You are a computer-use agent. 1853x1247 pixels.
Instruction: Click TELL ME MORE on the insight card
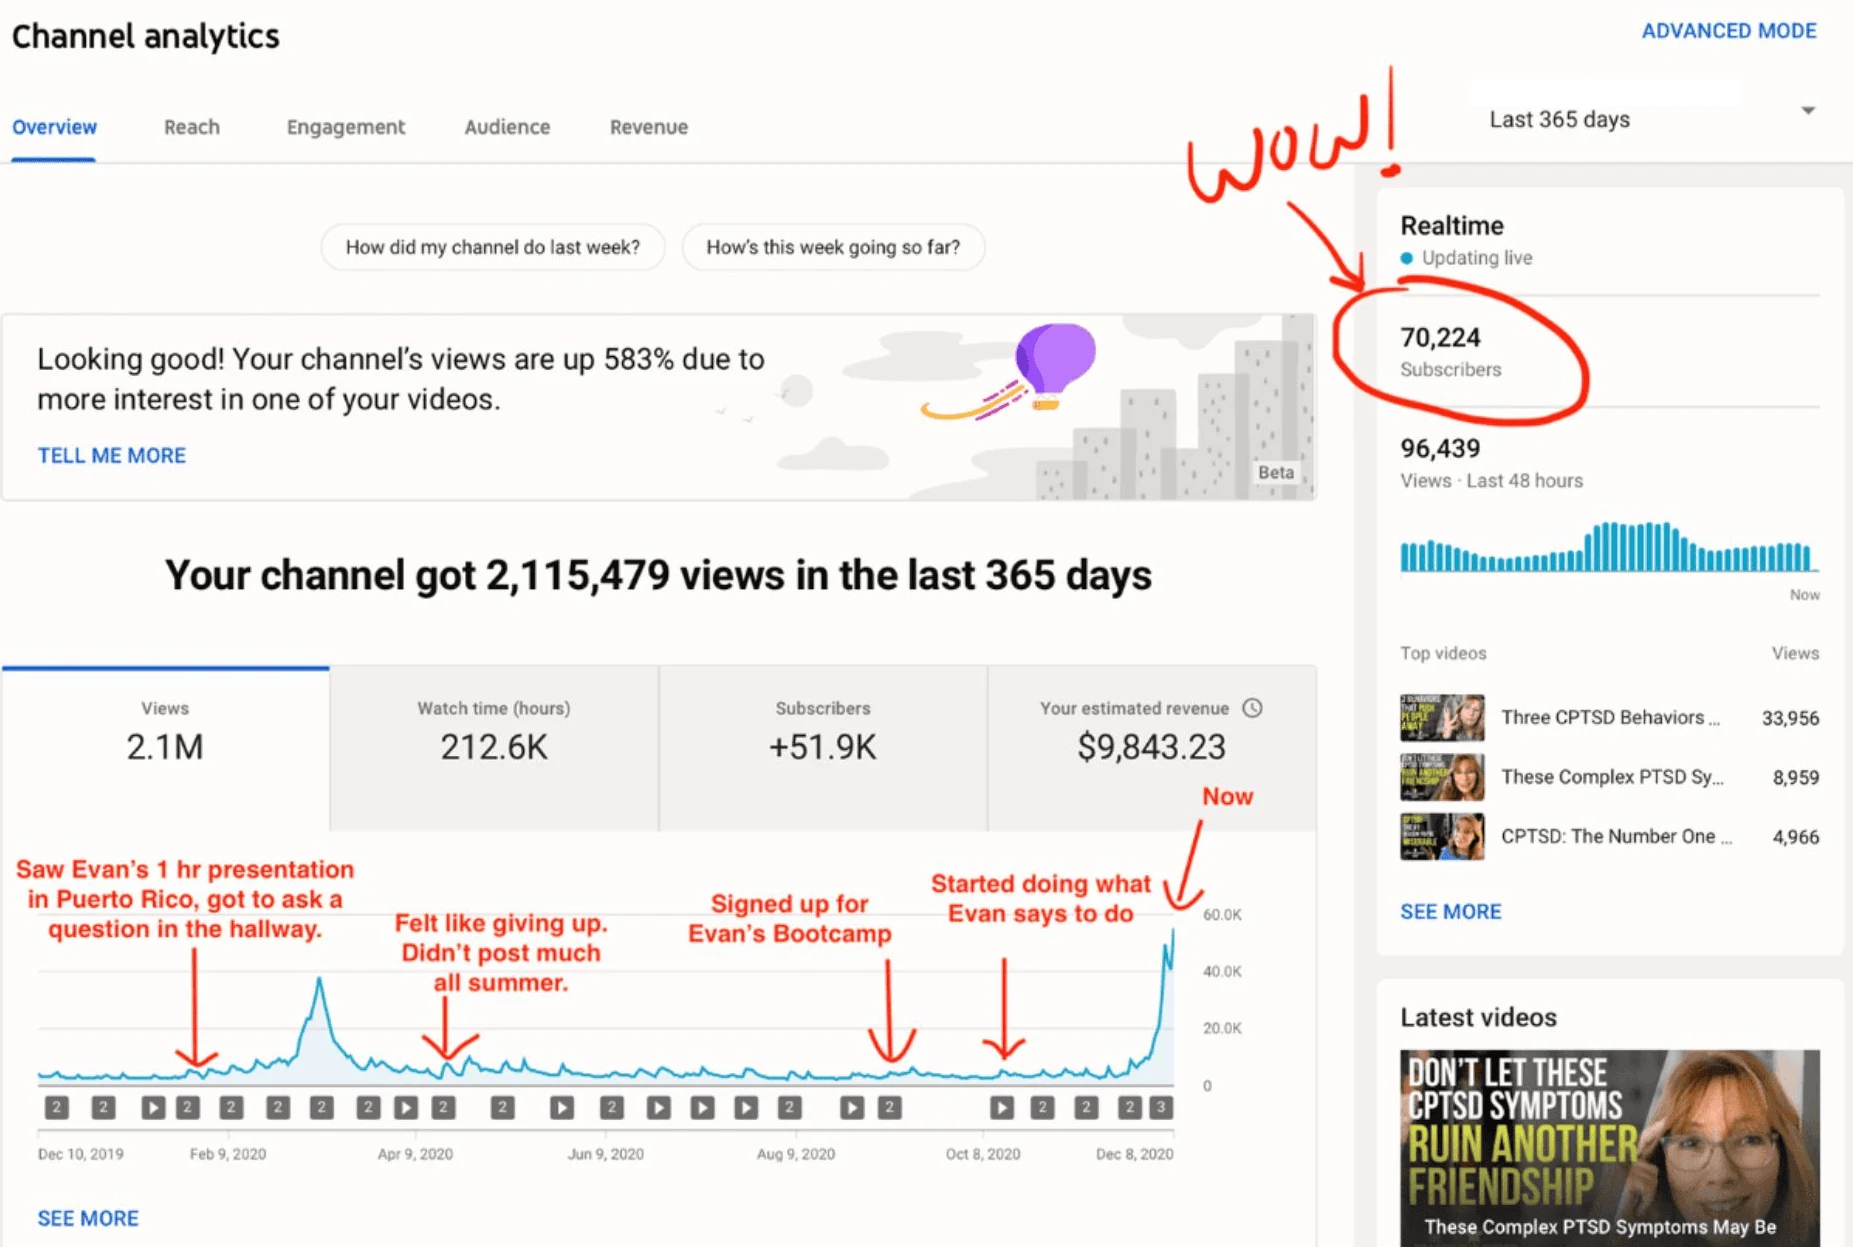click(x=112, y=455)
